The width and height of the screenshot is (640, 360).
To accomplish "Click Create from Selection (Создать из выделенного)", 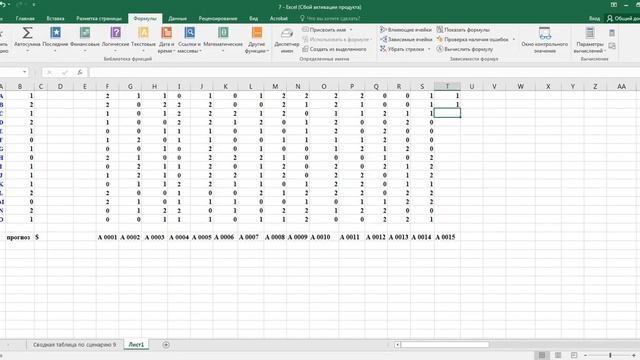I will click(x=334, y=49).
